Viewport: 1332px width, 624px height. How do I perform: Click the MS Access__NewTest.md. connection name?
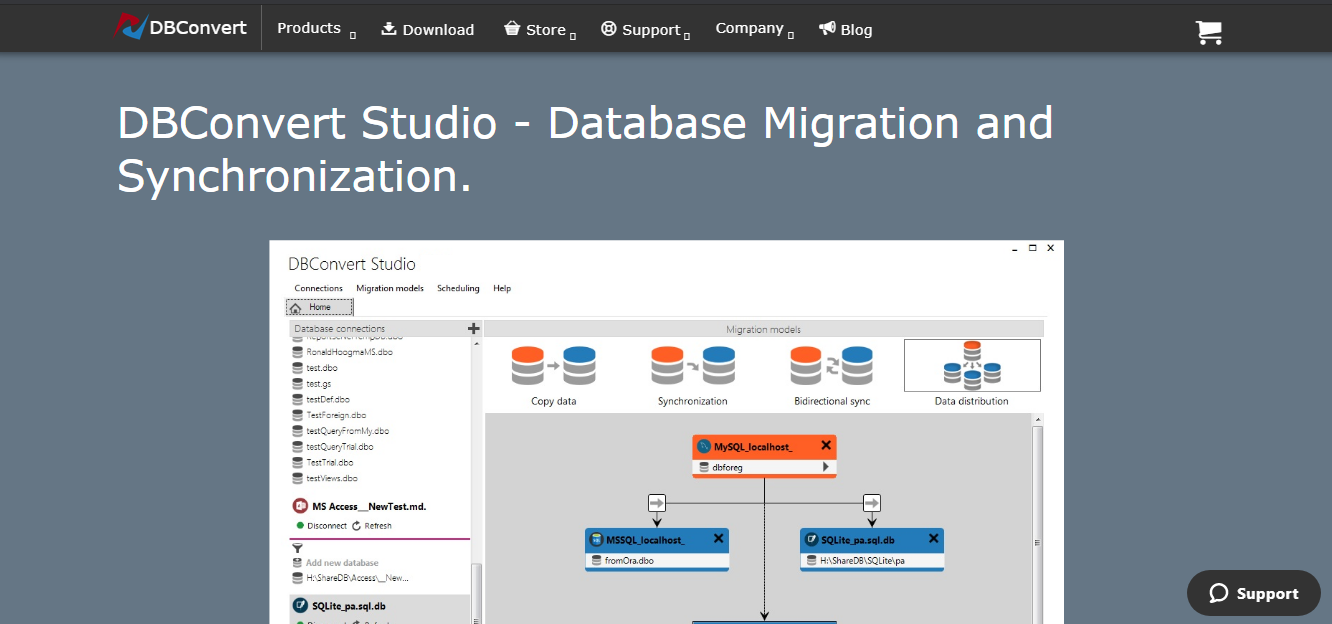[x=369, y=506]
